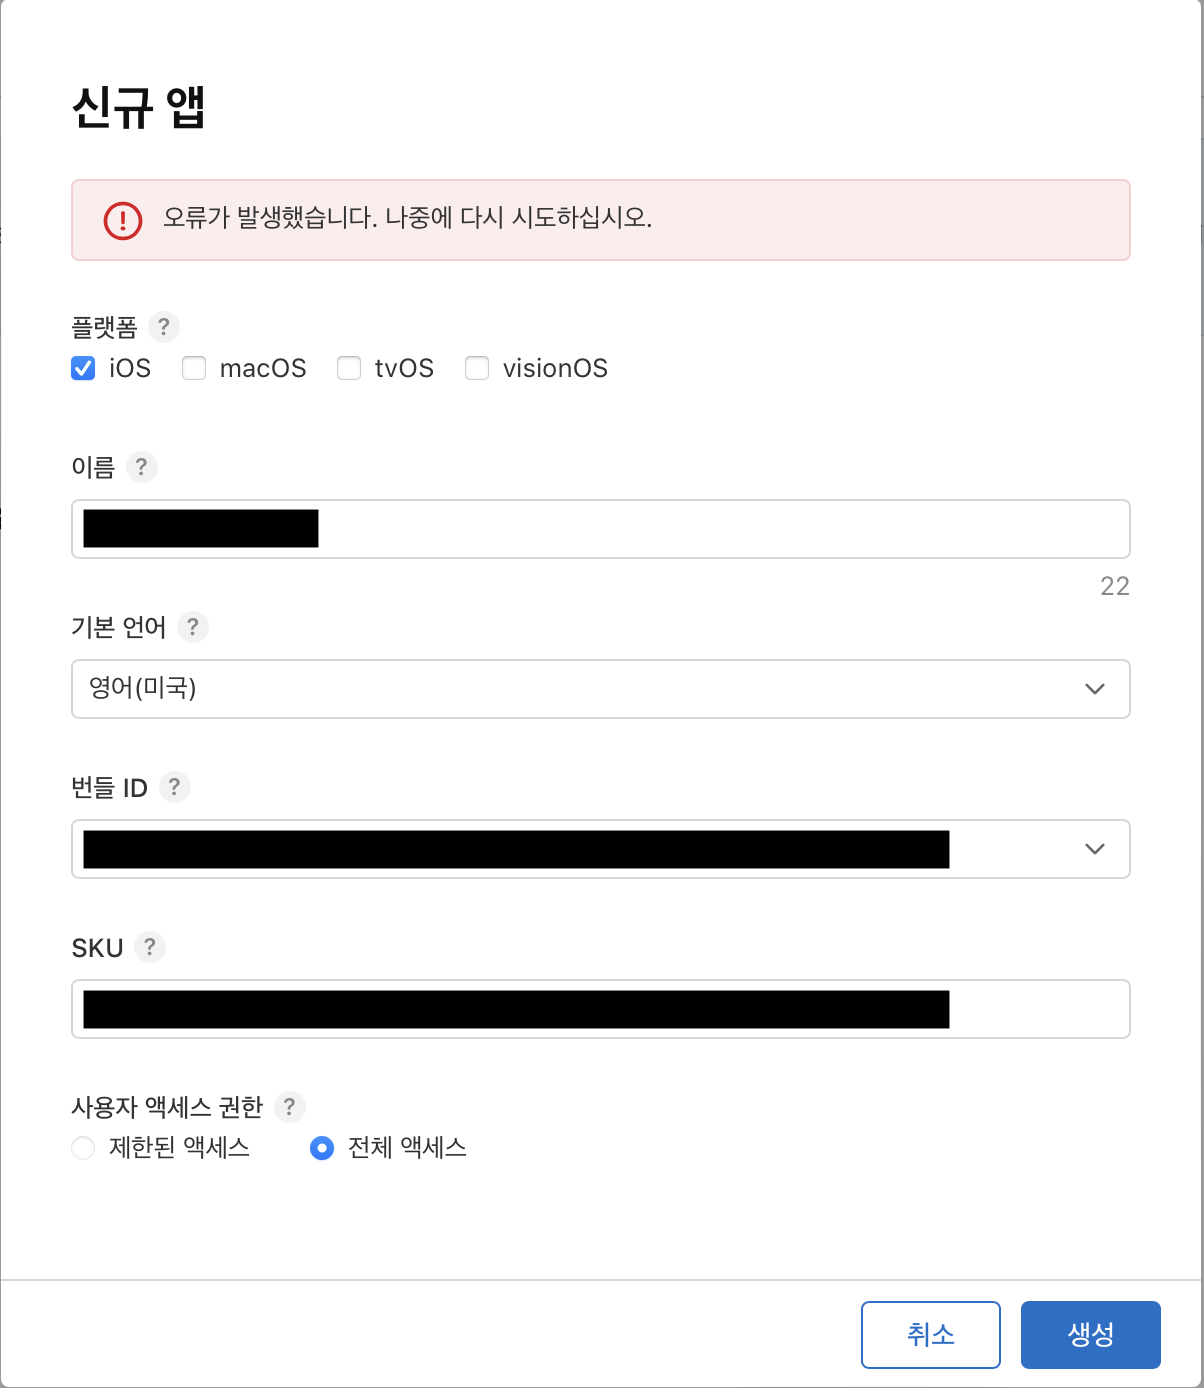Uncheck the iOS platform checkbox
The width and height of the screenshot is (1204, 1388).
pos(83,368)
